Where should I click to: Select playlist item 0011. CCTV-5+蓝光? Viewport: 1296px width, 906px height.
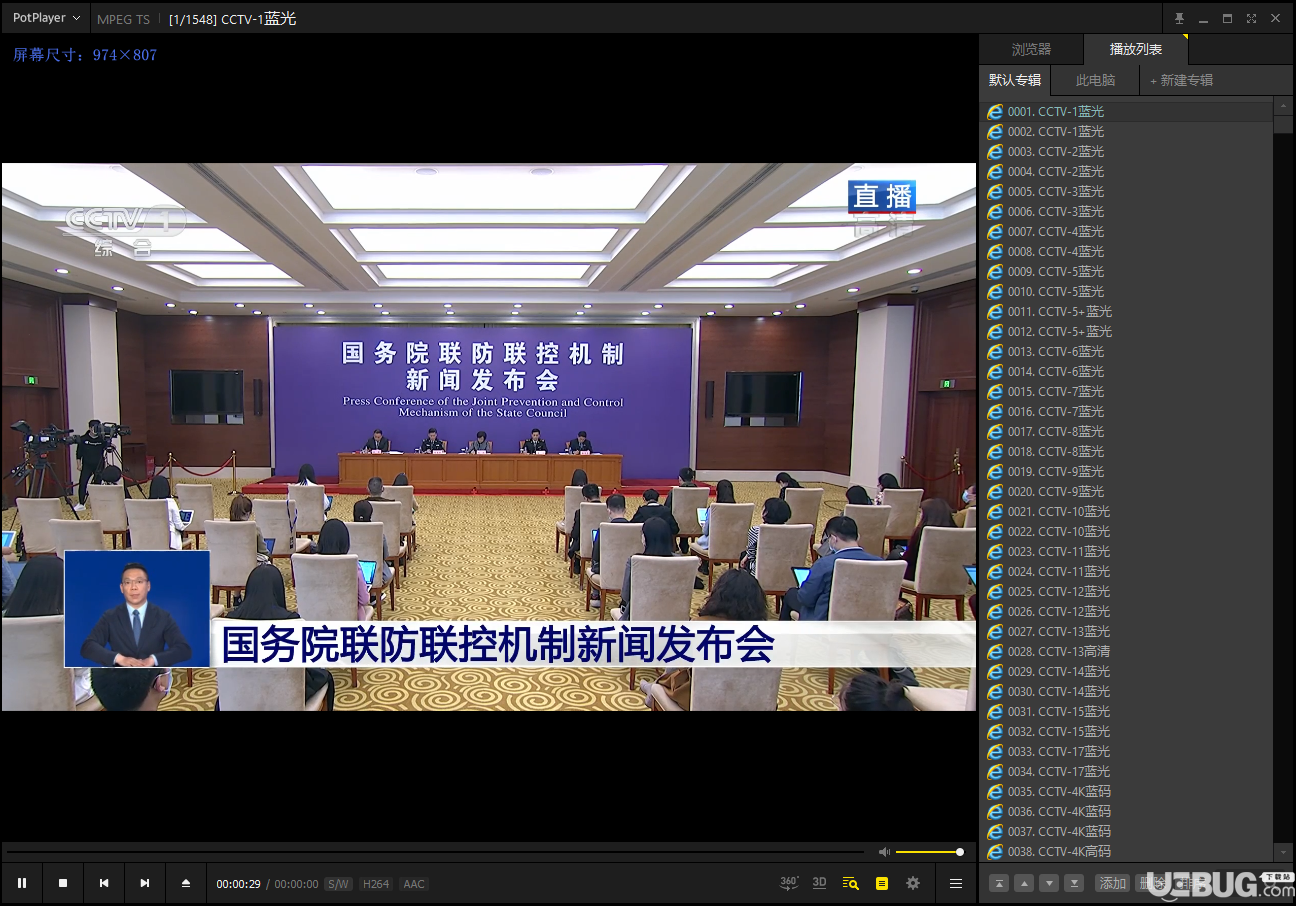1126,312
